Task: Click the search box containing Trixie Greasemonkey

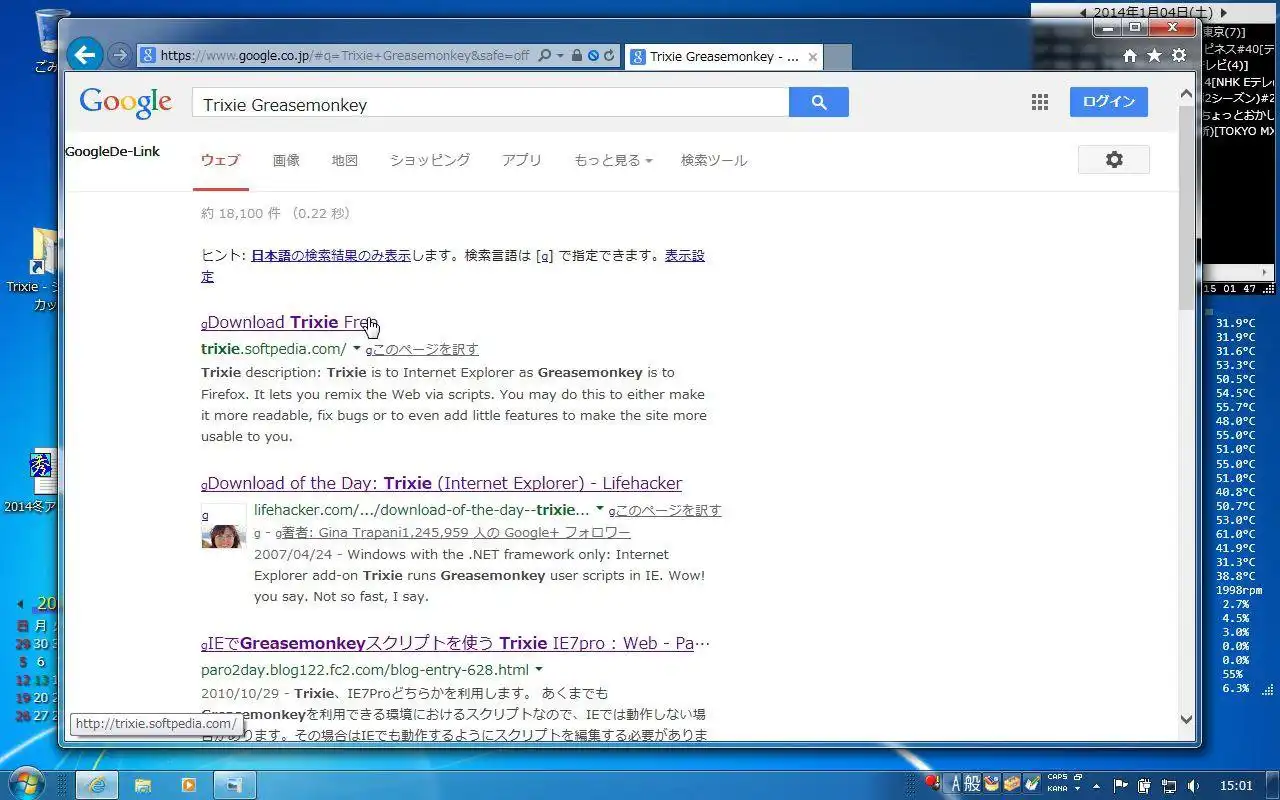Action: coord(490,103)
